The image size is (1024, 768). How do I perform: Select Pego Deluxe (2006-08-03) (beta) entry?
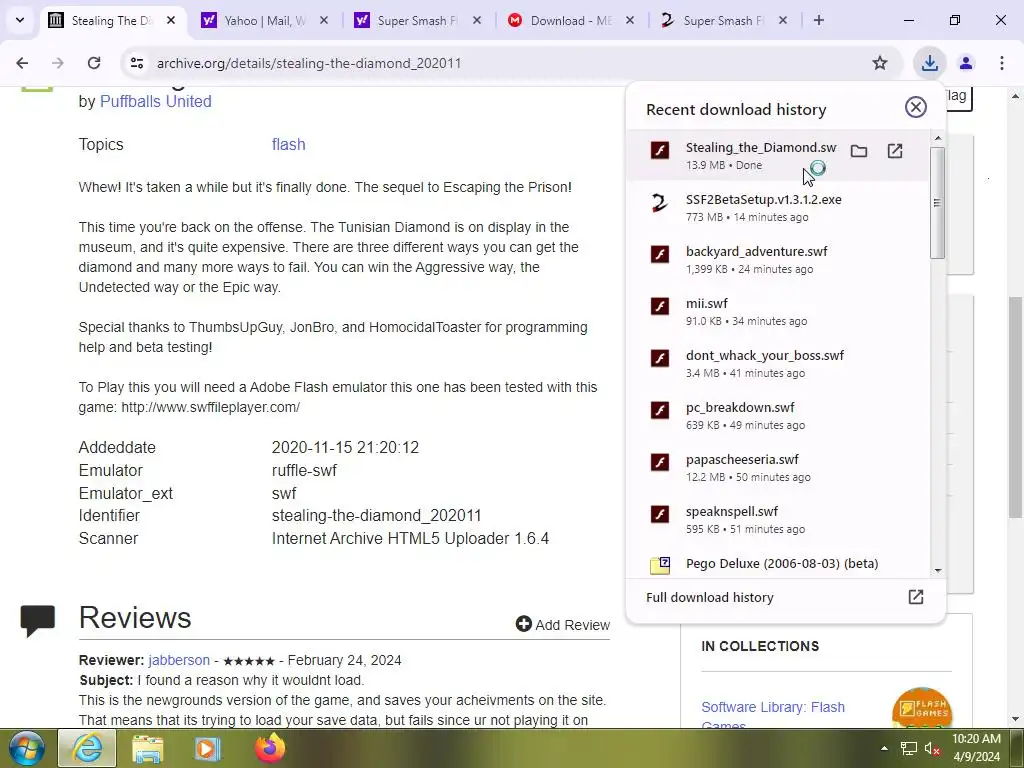[777, 563]
